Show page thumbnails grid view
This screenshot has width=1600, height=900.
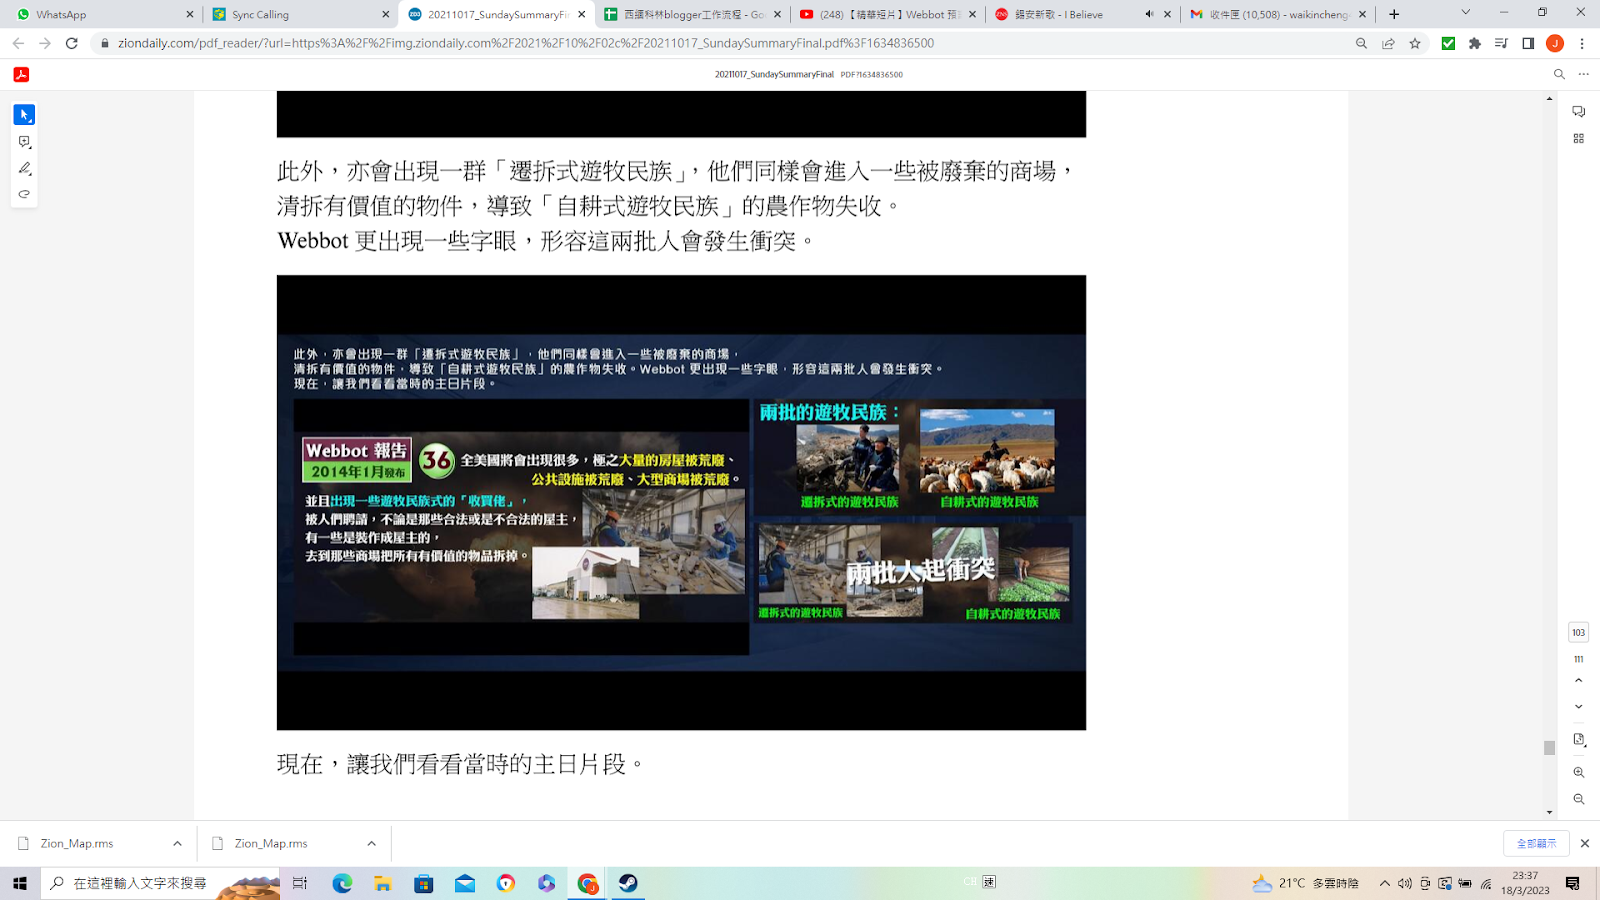tap(1578, 139)
